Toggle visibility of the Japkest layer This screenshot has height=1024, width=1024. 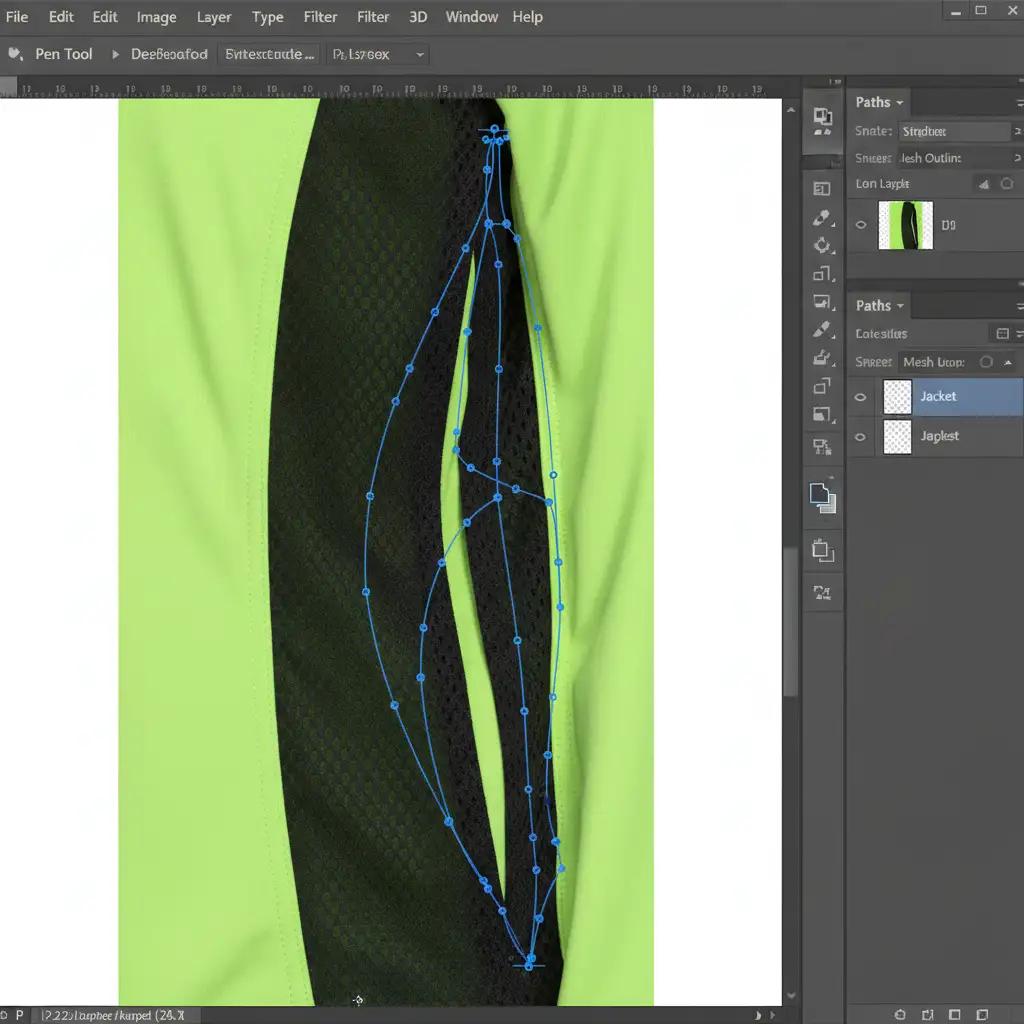click(860, 437)
